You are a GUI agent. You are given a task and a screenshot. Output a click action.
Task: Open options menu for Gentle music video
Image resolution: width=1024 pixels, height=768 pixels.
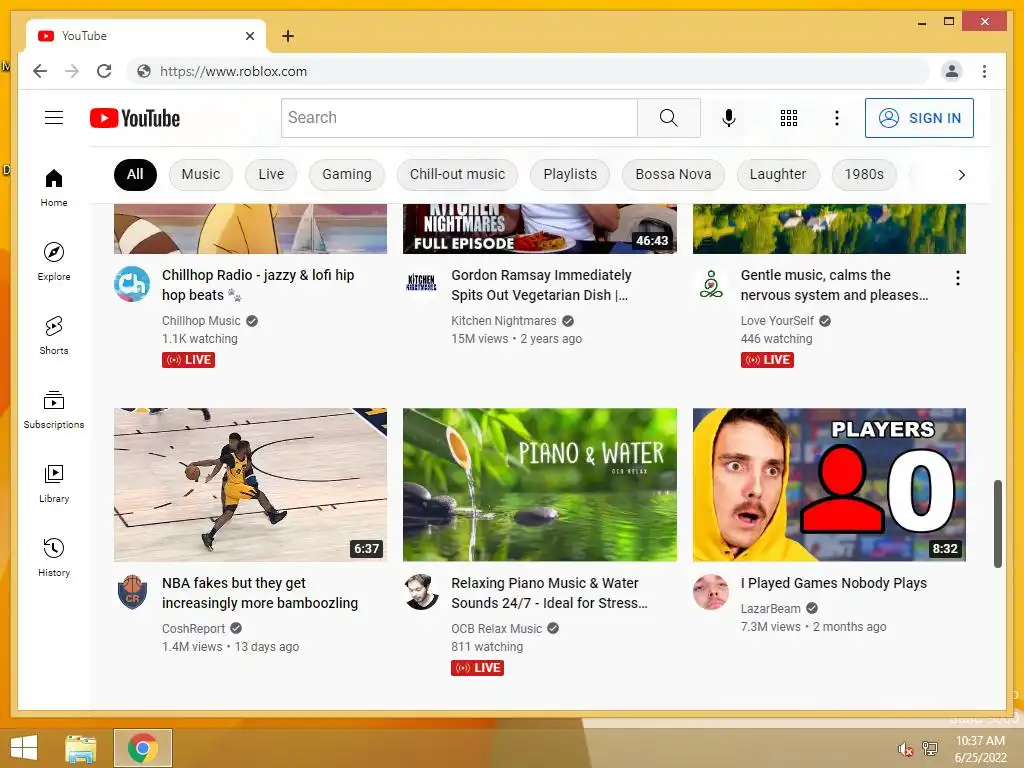(957, 278)
